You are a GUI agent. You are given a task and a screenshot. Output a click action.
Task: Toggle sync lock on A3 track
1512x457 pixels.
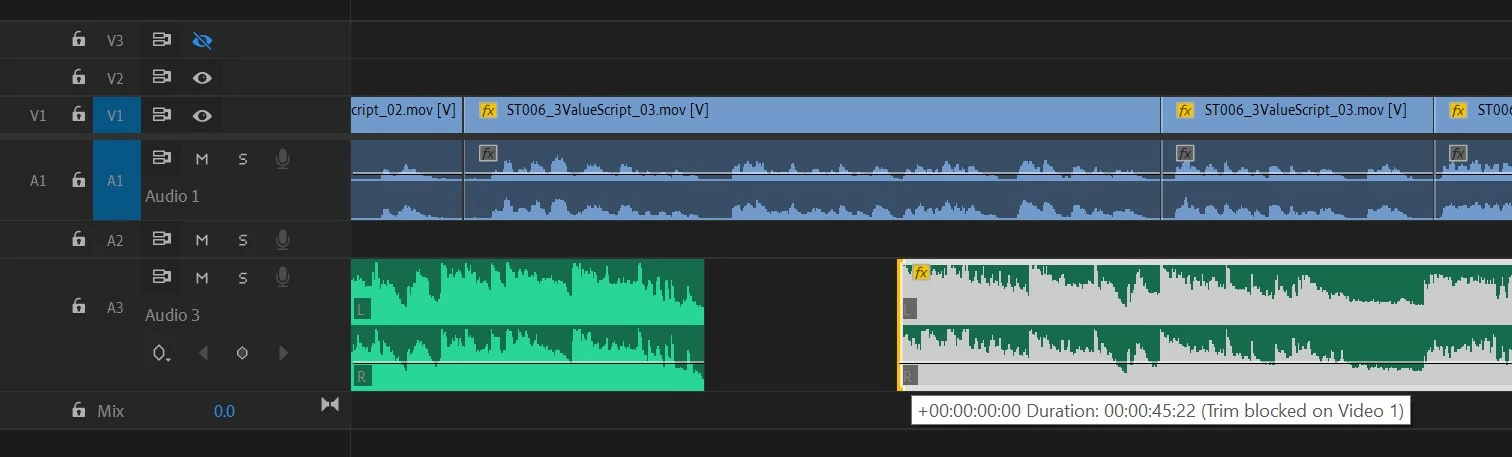161,276
